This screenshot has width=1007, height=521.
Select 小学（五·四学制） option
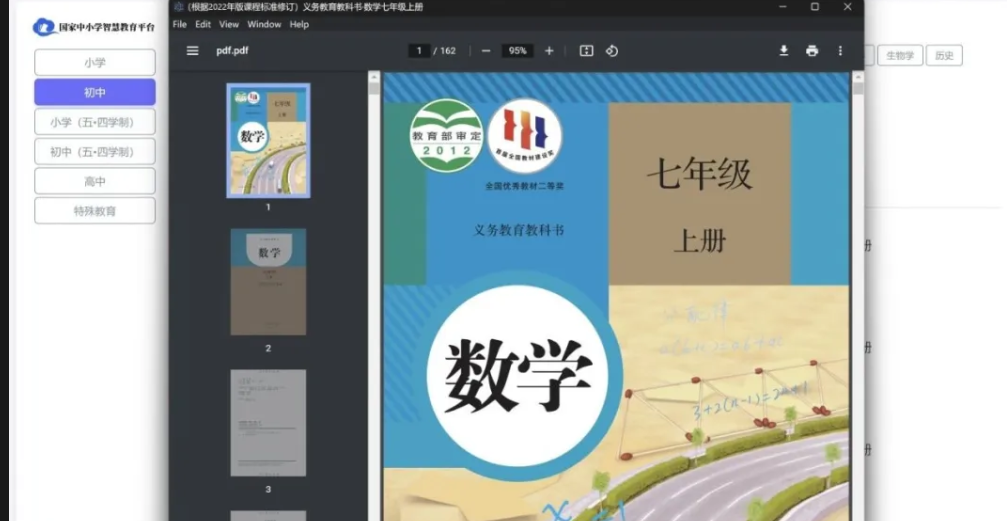[x=95, y=122]
